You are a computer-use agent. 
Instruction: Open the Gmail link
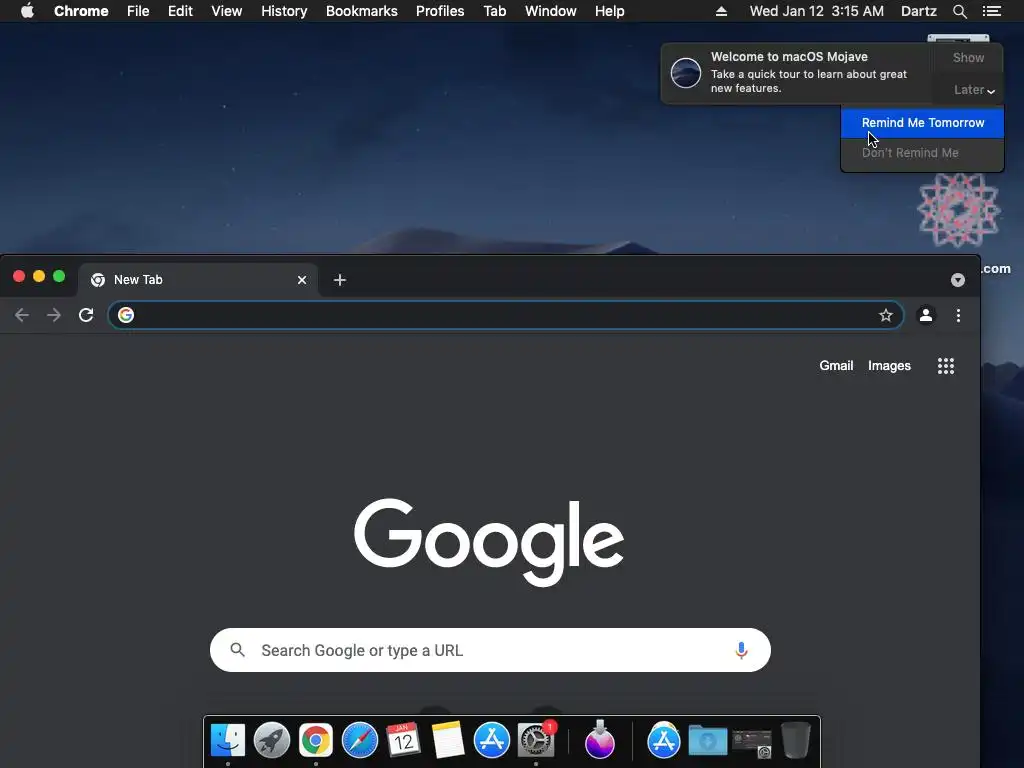coord(836,366)
